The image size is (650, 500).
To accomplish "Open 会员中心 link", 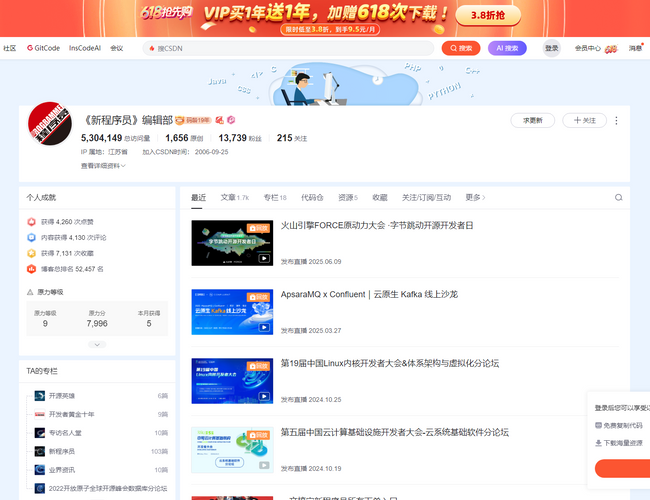I will click(x=587, y=48).
